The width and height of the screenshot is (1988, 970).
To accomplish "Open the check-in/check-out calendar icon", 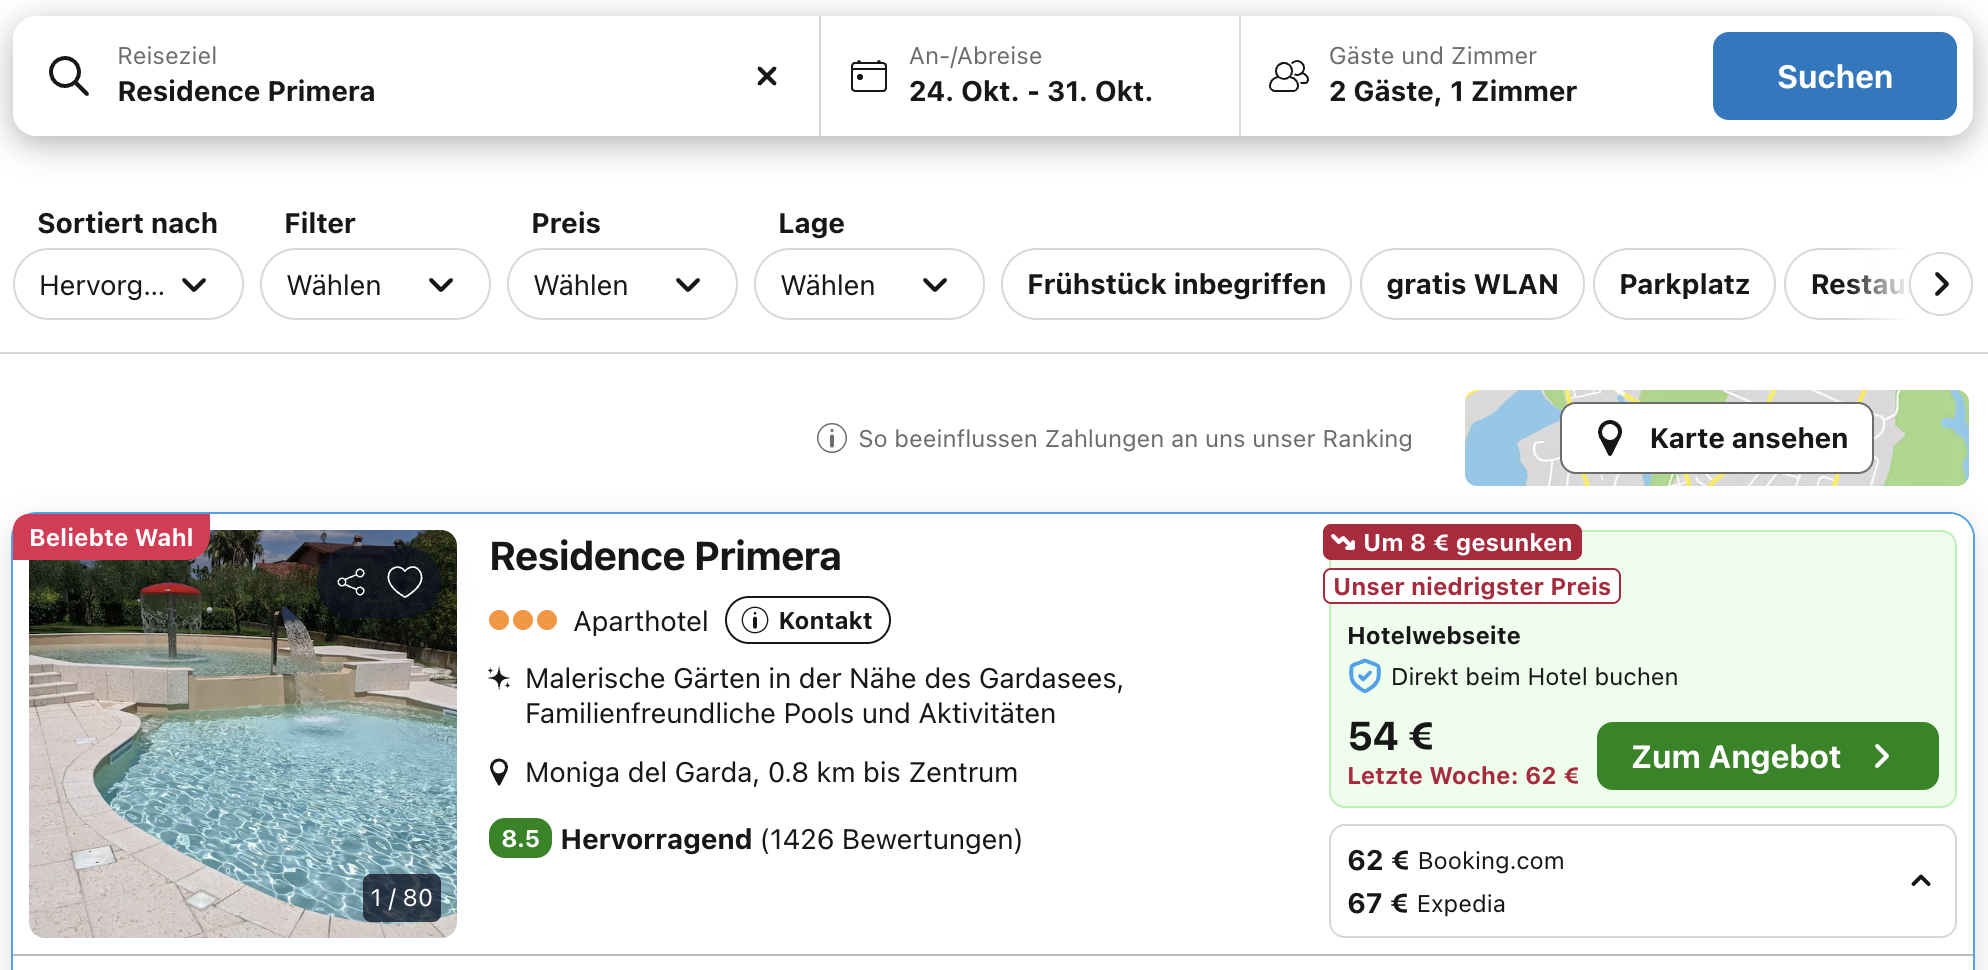I will 868,76.
